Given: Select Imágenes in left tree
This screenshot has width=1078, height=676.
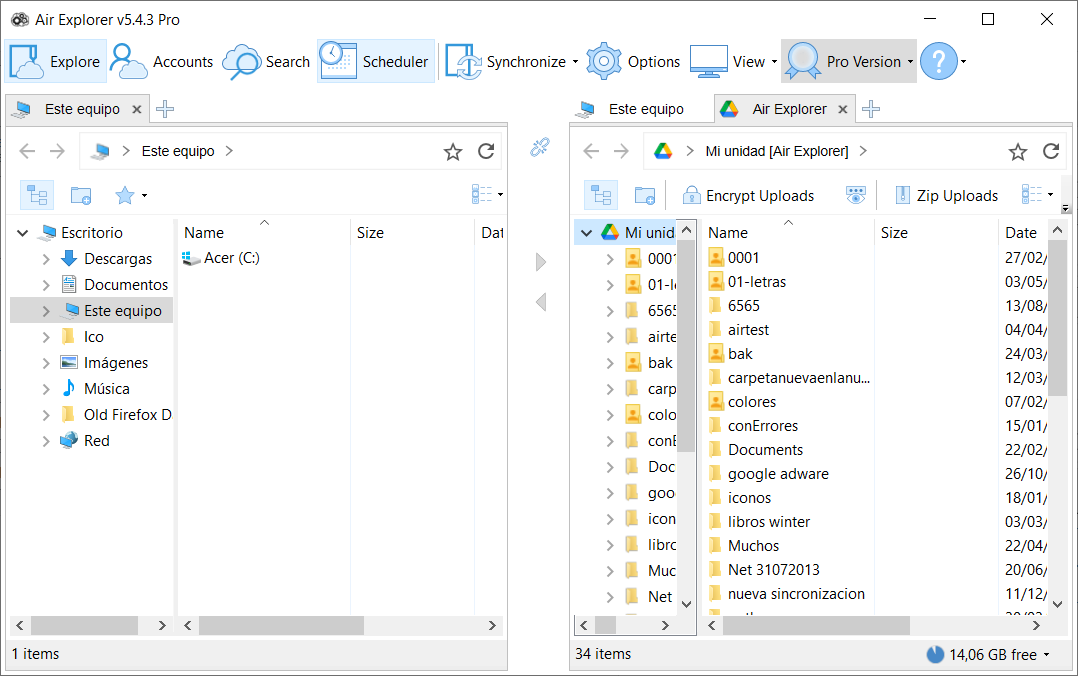Looking at the screenshot, I should coord(116,362).
